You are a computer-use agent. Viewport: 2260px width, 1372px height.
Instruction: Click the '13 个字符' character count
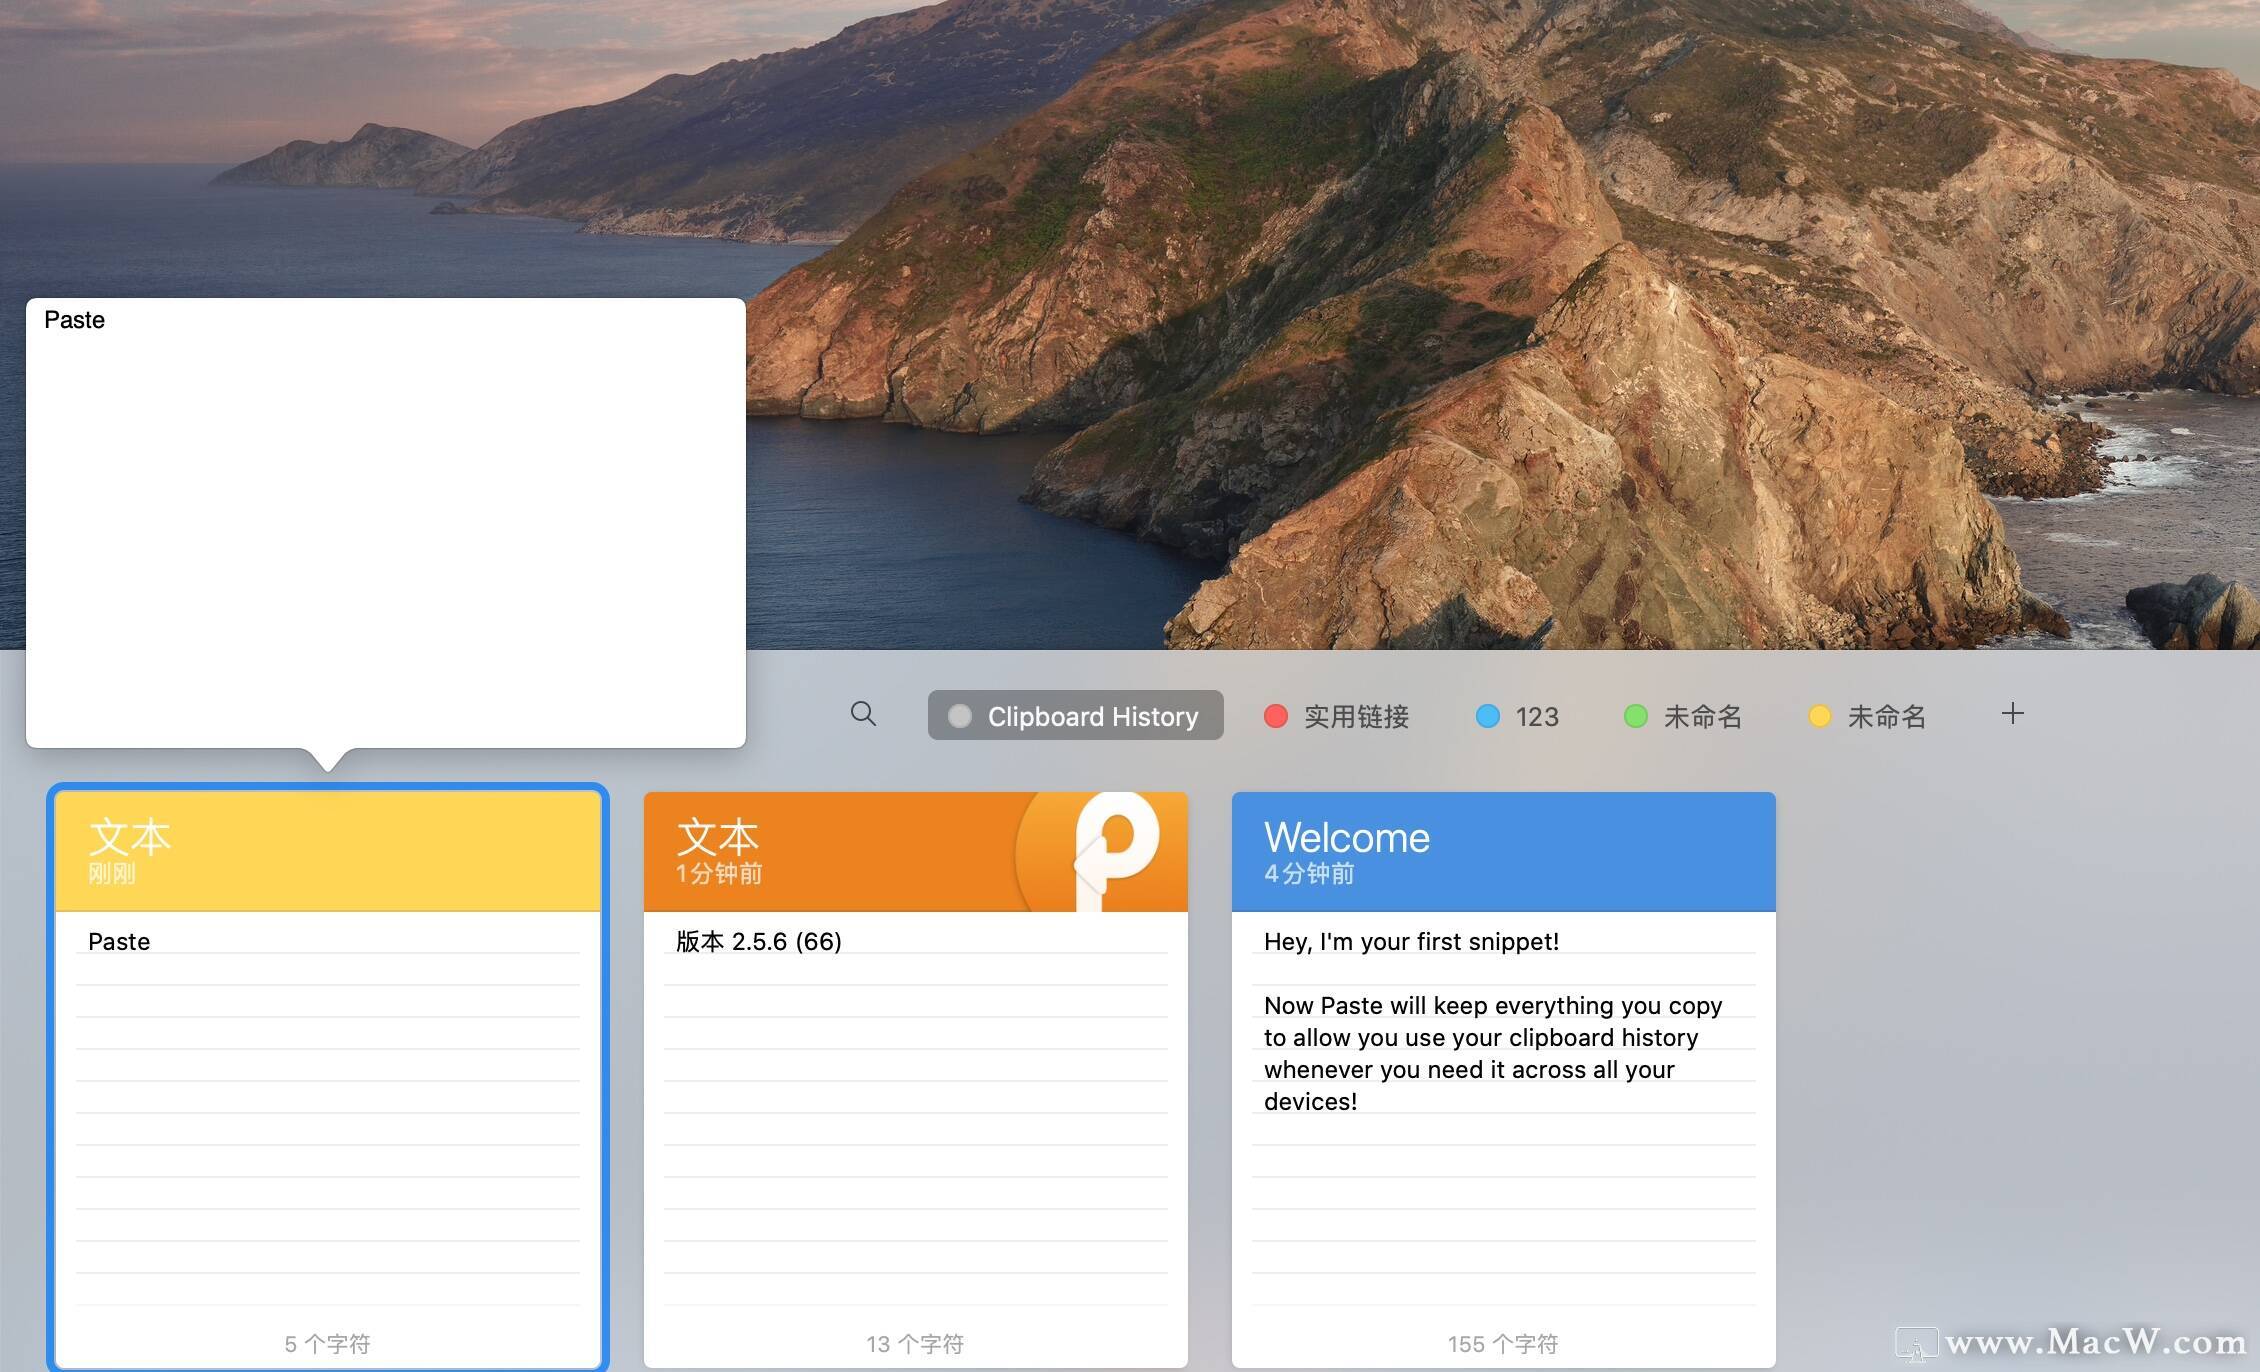pos(915,1344)
